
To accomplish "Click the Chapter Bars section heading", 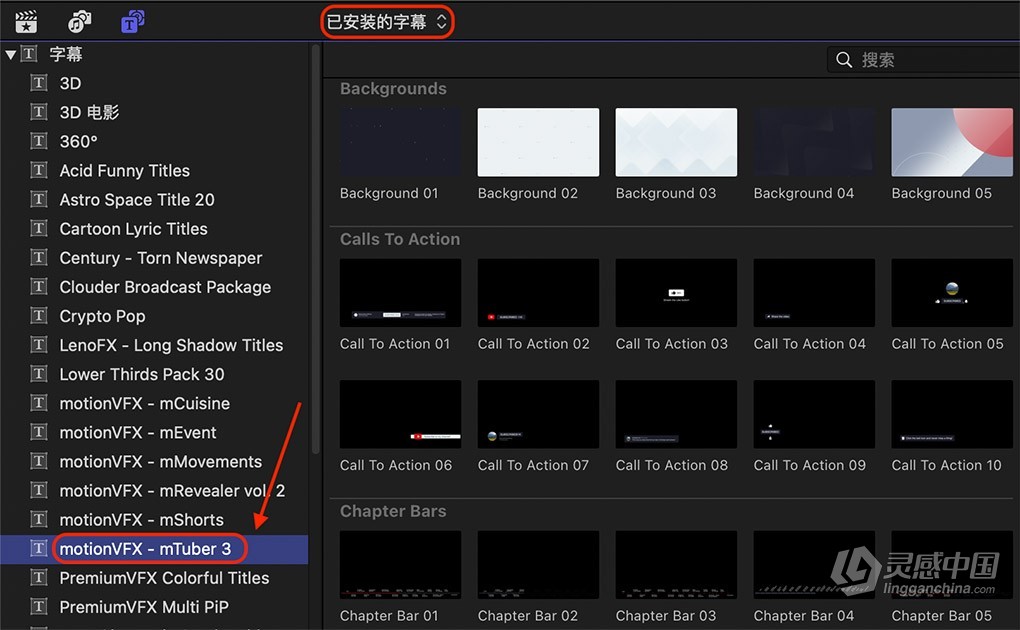I will tap(393, 512).
